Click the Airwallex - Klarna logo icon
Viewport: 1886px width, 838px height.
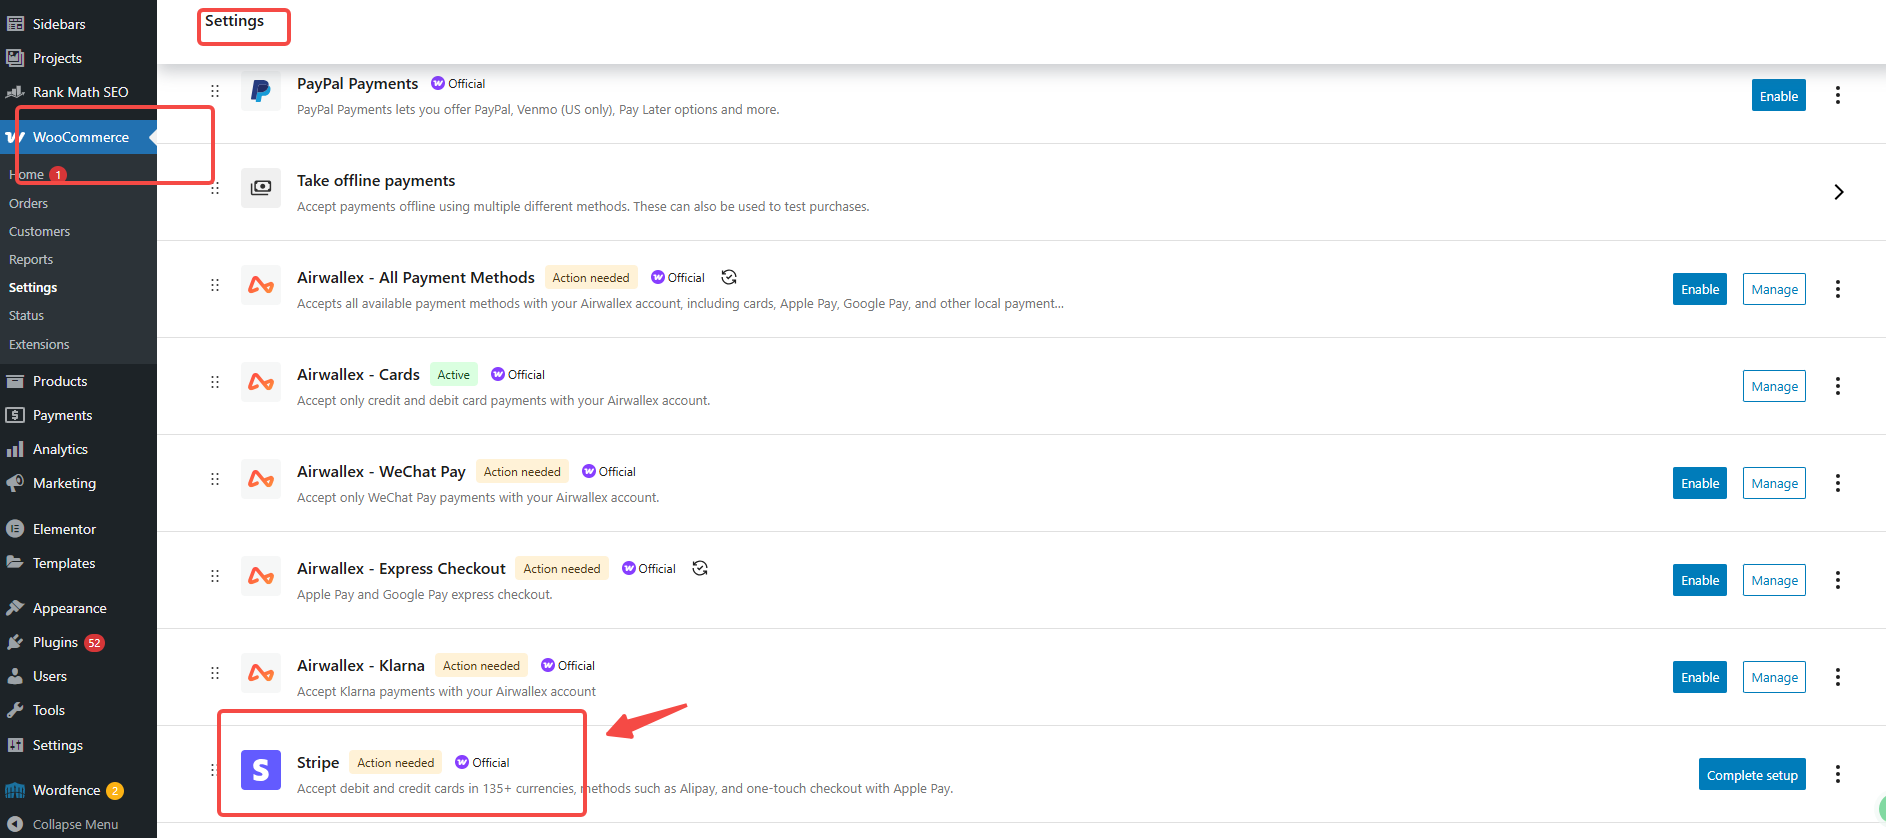pyautogui.click(x=261, y=673)
